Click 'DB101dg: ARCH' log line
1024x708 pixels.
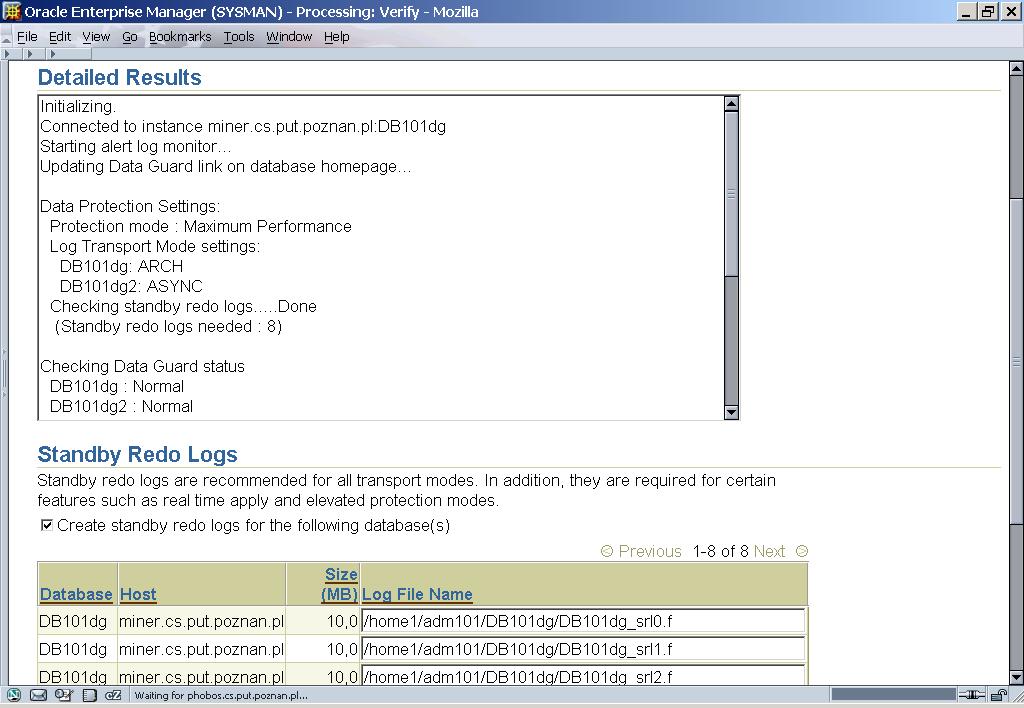coord(121,266)
